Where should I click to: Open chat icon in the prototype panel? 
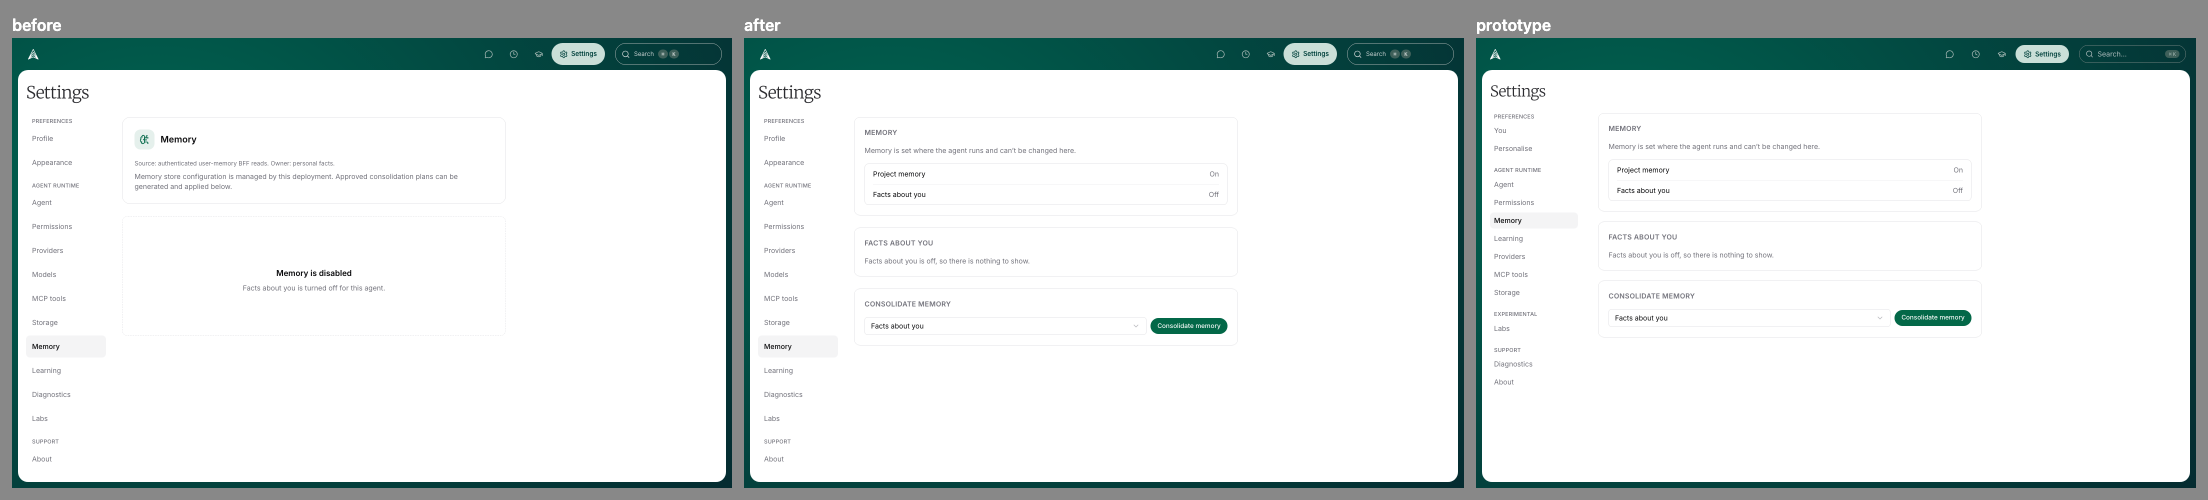[x=1949, y=54]
